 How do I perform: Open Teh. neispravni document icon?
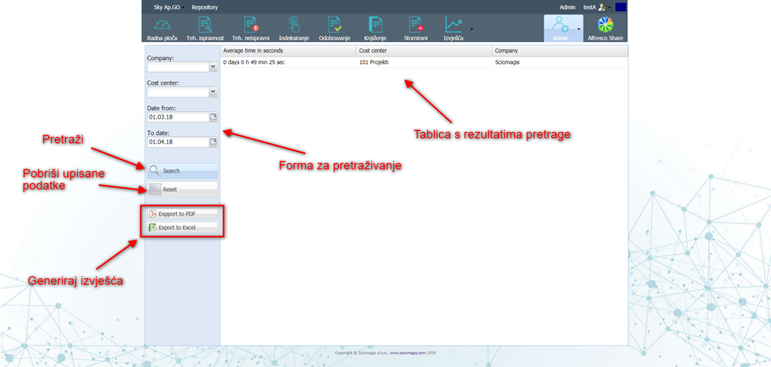tap(251, 25)
